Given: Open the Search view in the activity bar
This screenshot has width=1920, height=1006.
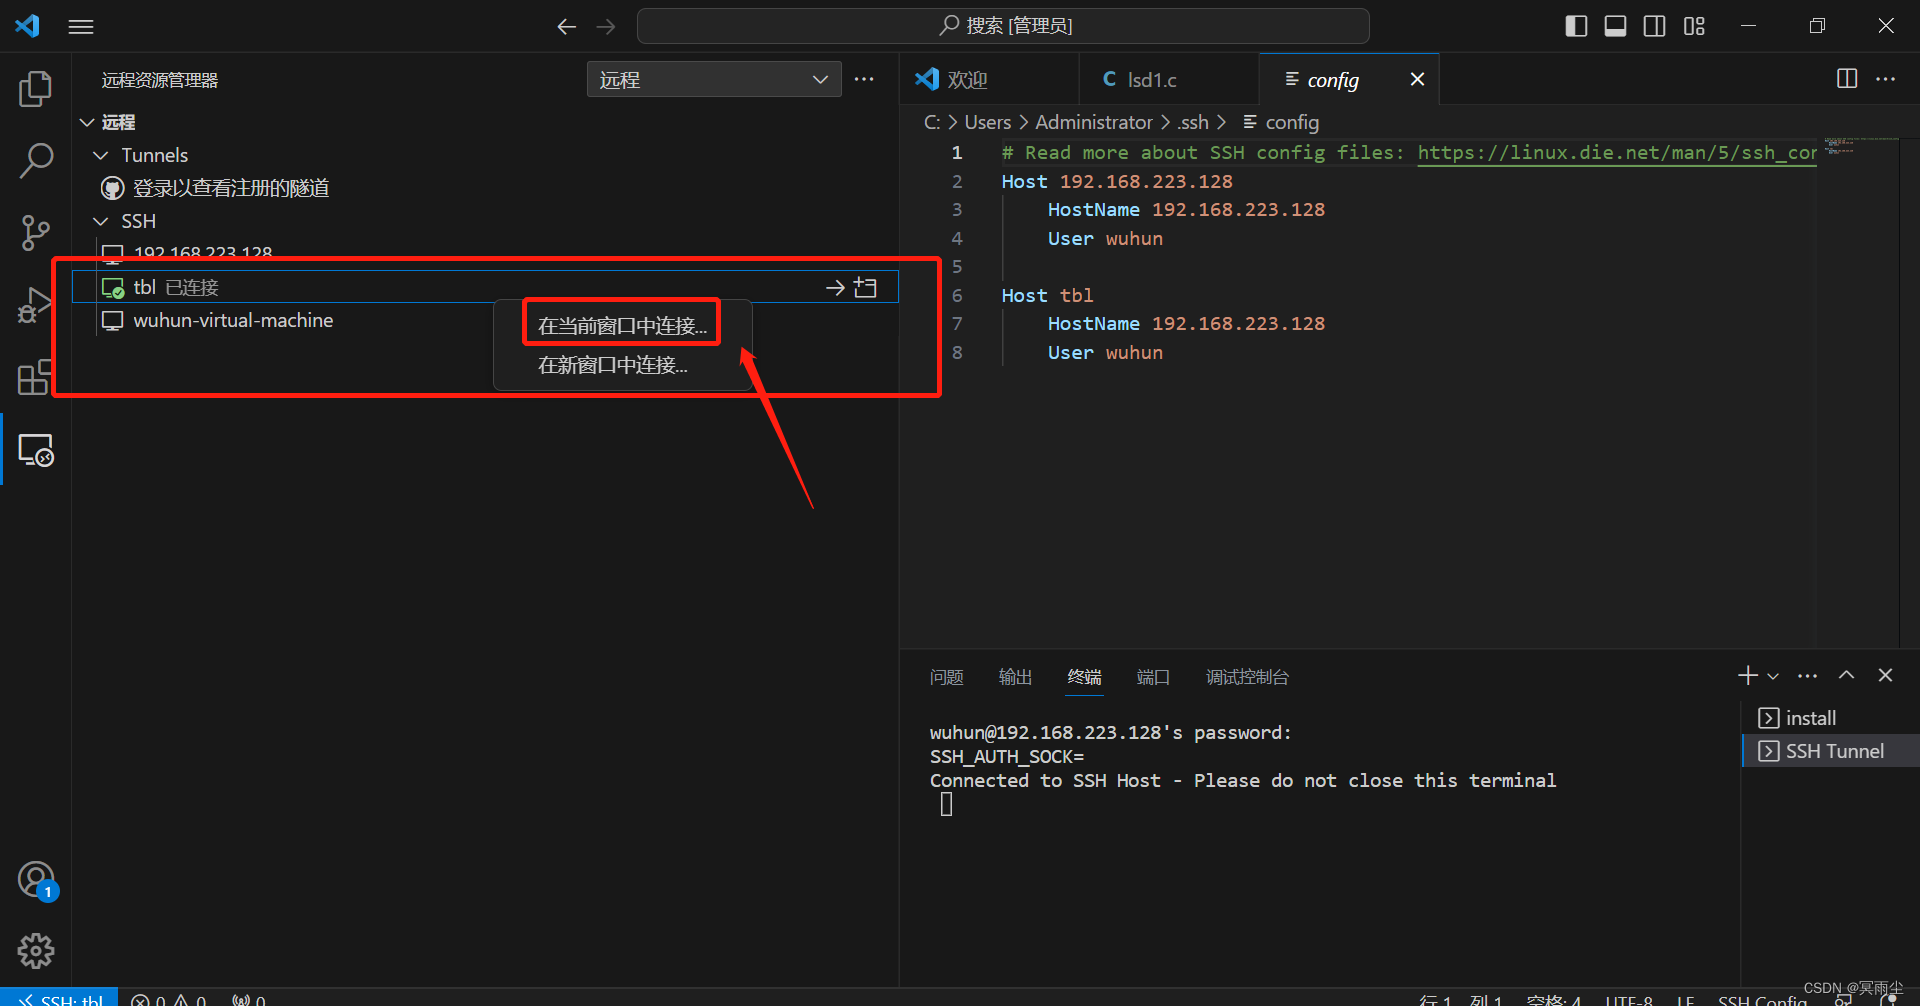Looking at the screenshot, I should [36, 160].
